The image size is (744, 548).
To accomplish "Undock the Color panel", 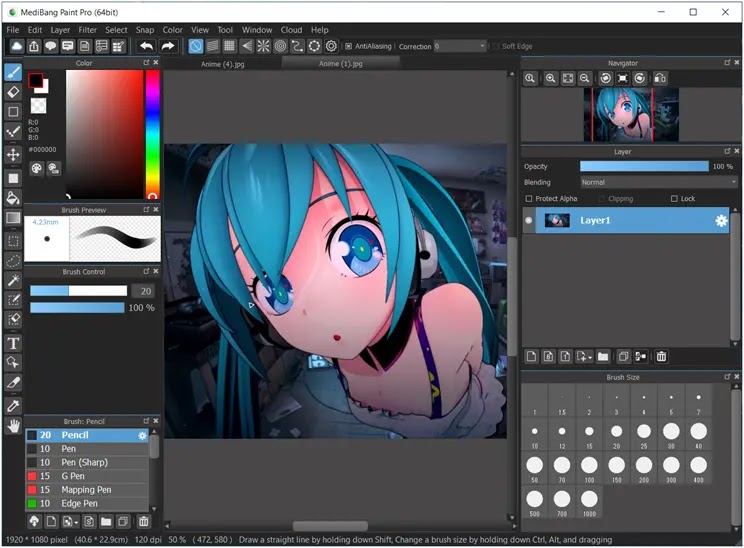I will pos(146,63).
